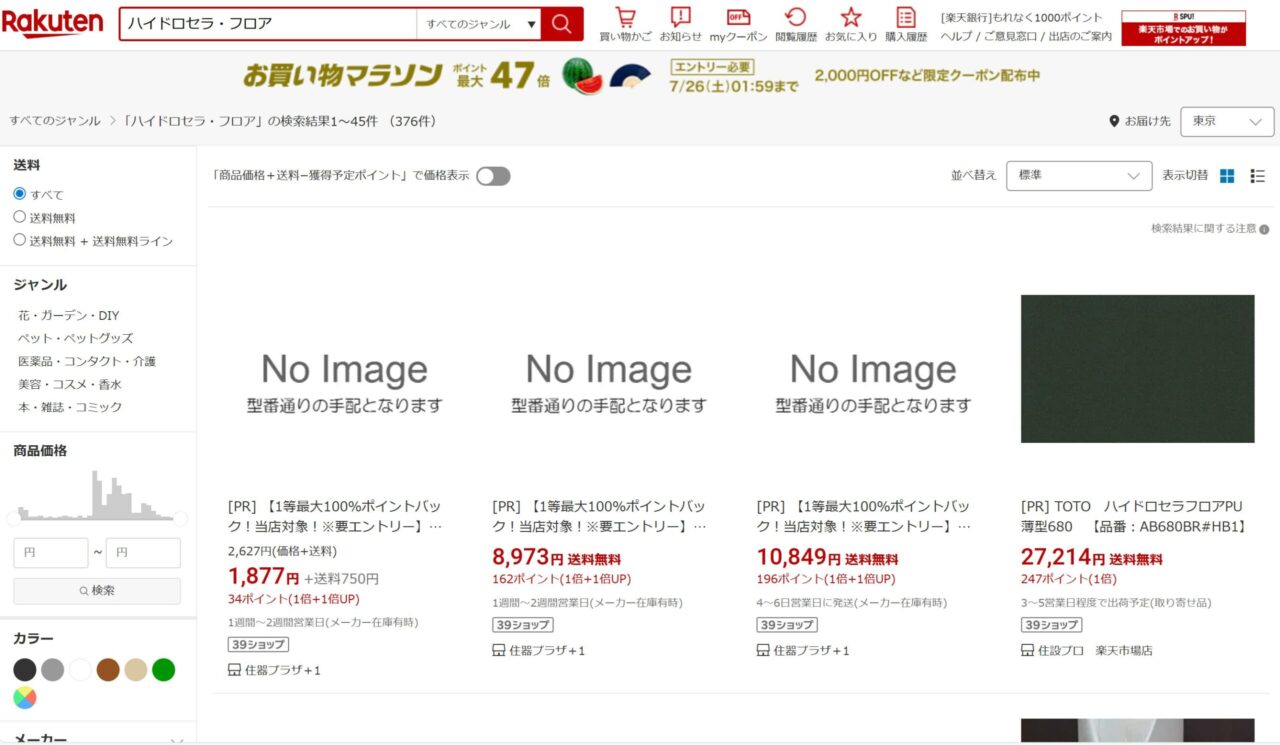1280x745 pixels.
Task: Filter by genre 花・ガーデン・DIY
Action: coord(68,315)
